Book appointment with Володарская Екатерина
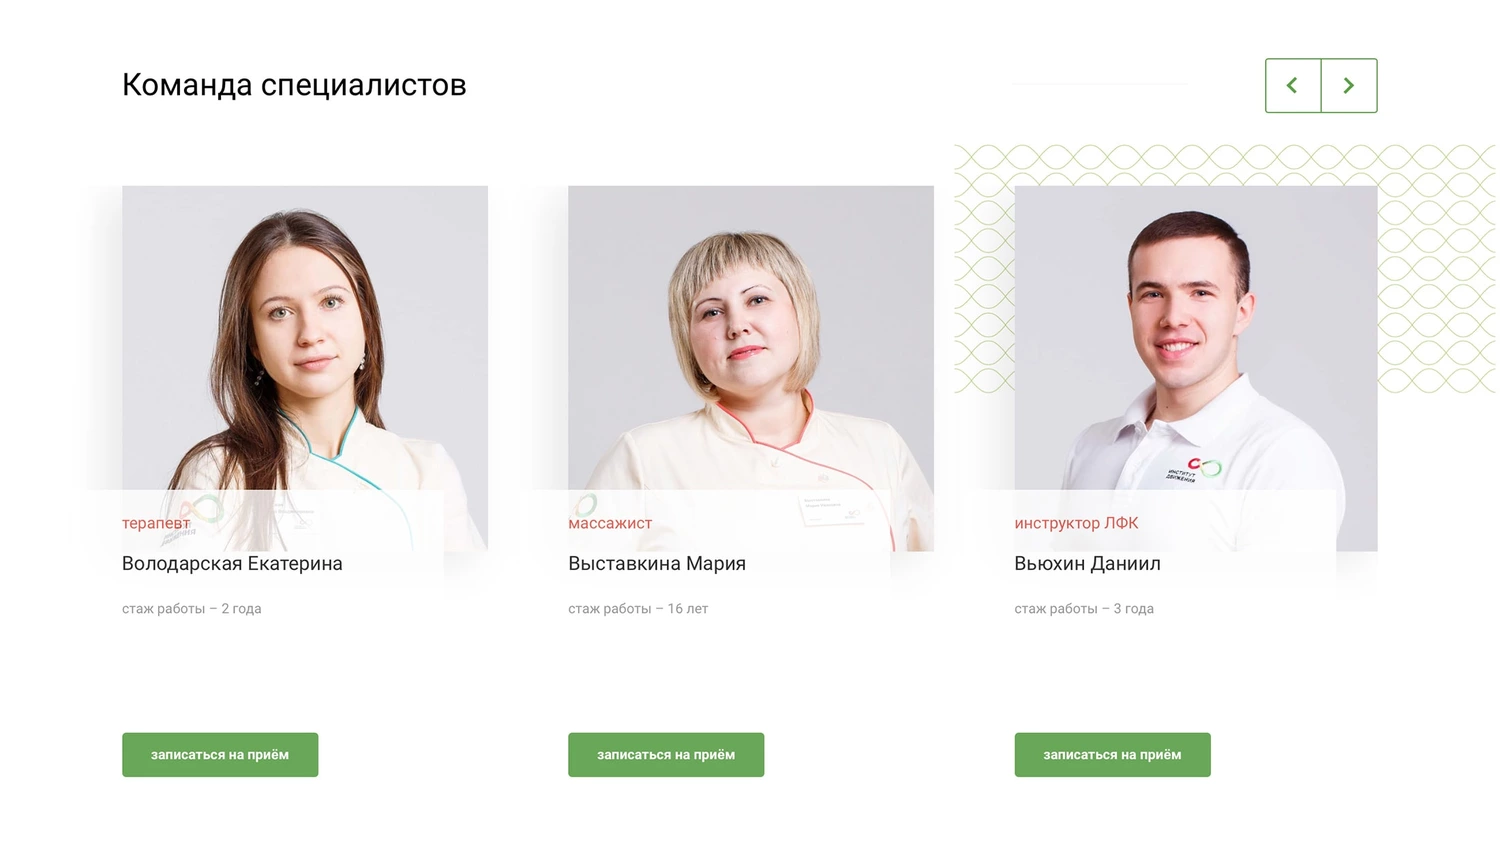Screen dimensions: 1500x844 click(220, 755)
